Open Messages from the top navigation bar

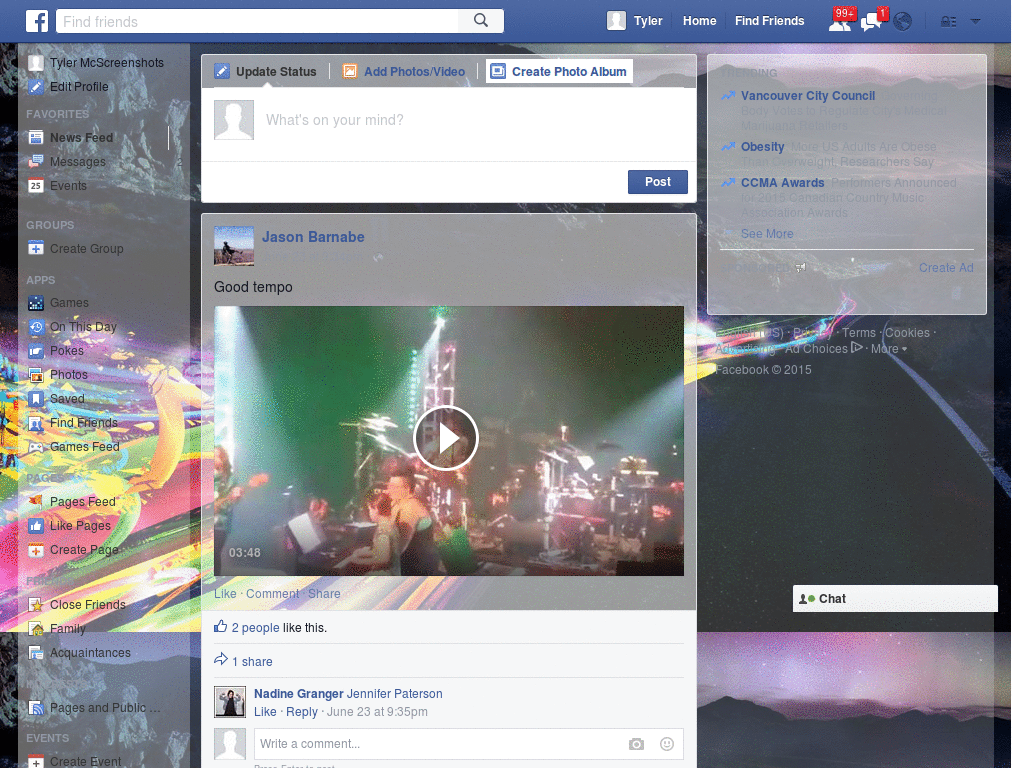(870, 20)
